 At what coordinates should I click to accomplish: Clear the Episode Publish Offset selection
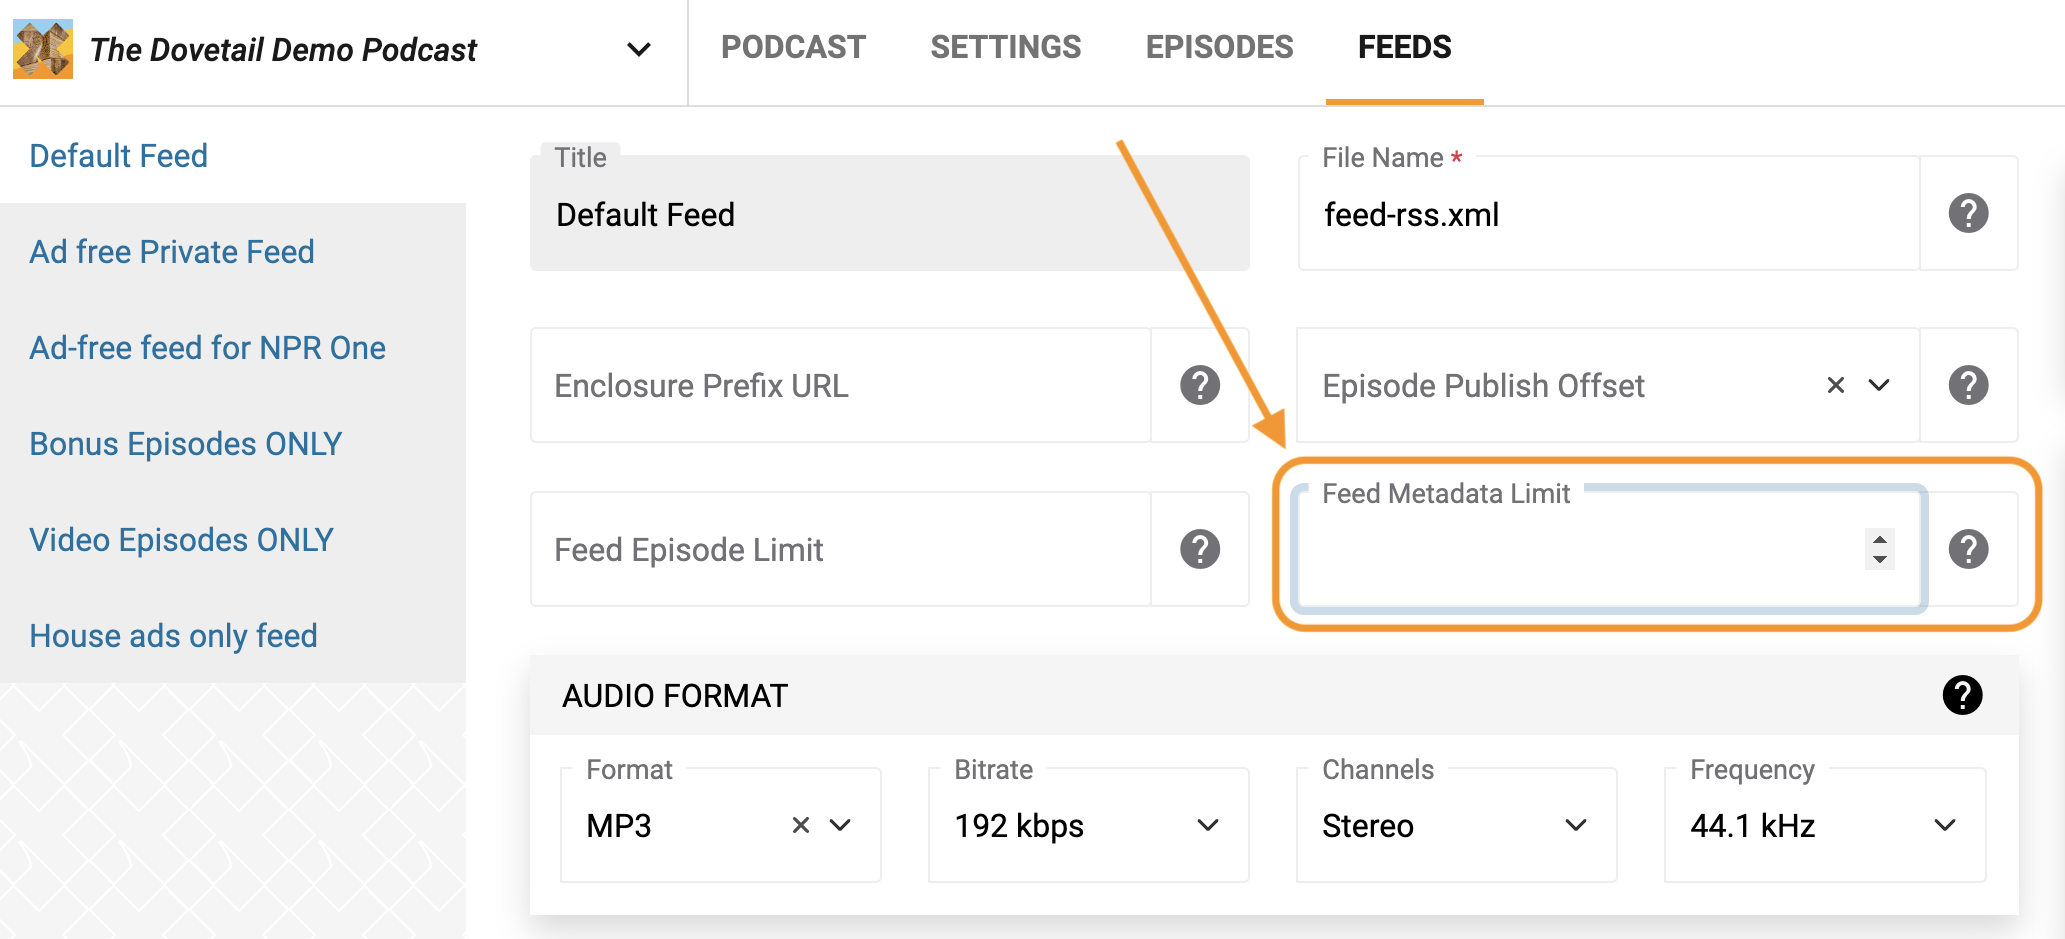[x=1836, y=385]
